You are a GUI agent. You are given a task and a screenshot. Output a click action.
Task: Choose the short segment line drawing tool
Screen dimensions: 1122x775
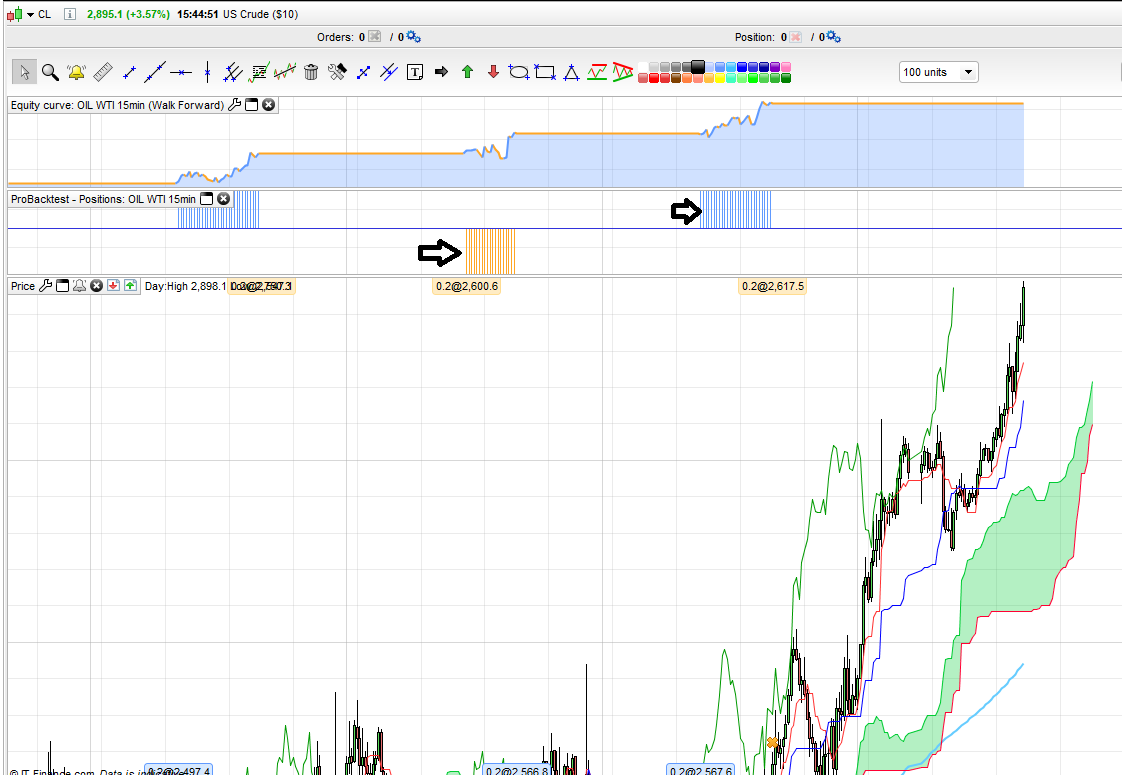tap(130, 72)
